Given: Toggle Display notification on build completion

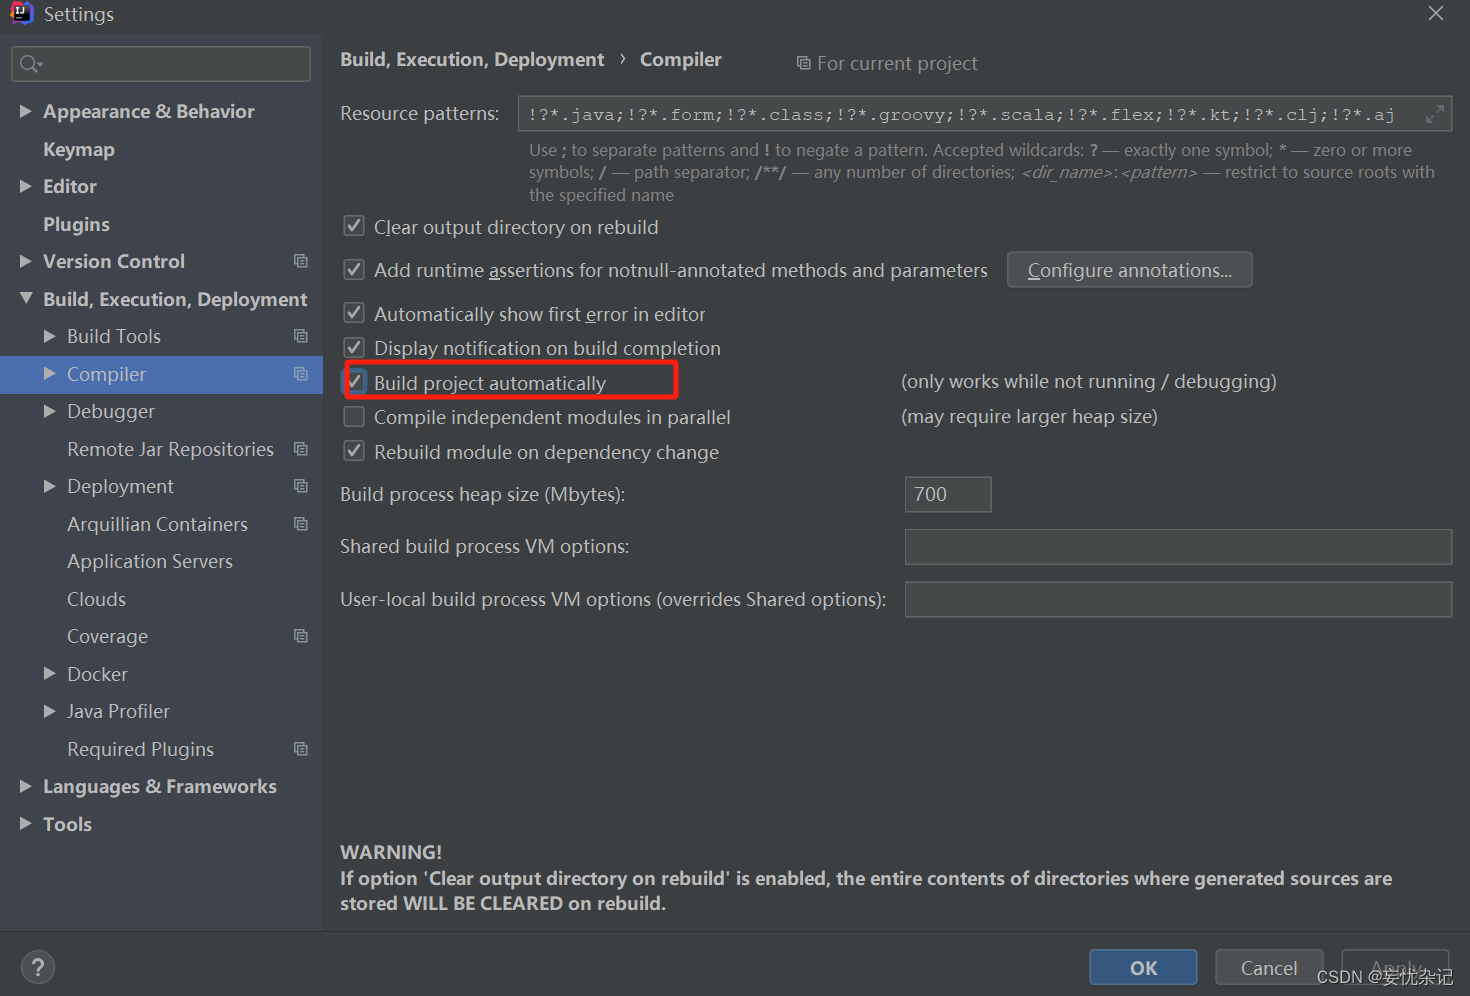Looking at the screenshot, I should pos(354,347).
